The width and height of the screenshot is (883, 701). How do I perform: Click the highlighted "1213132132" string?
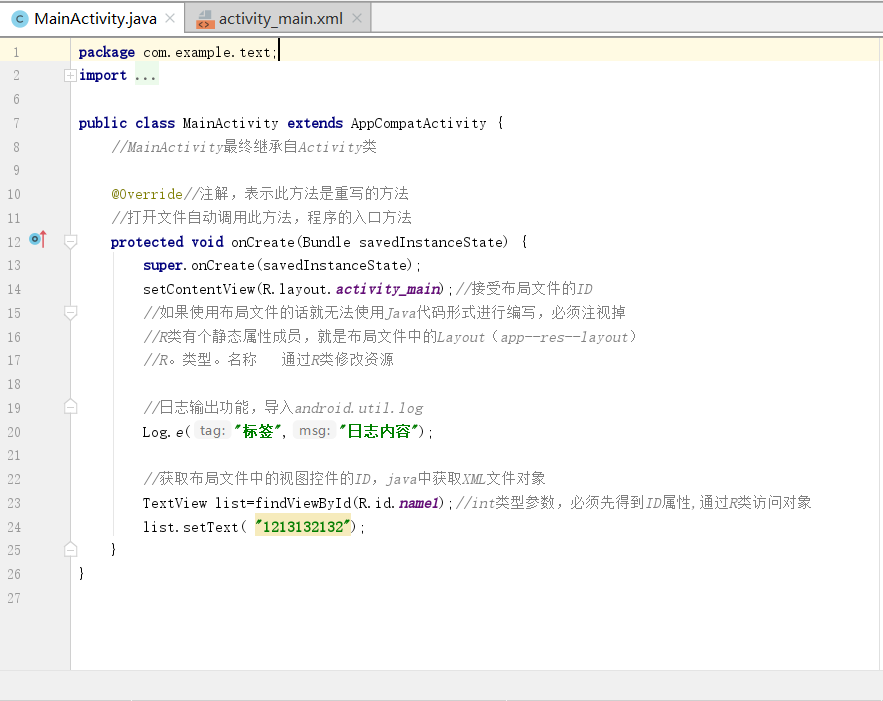[x=303, y=527]
